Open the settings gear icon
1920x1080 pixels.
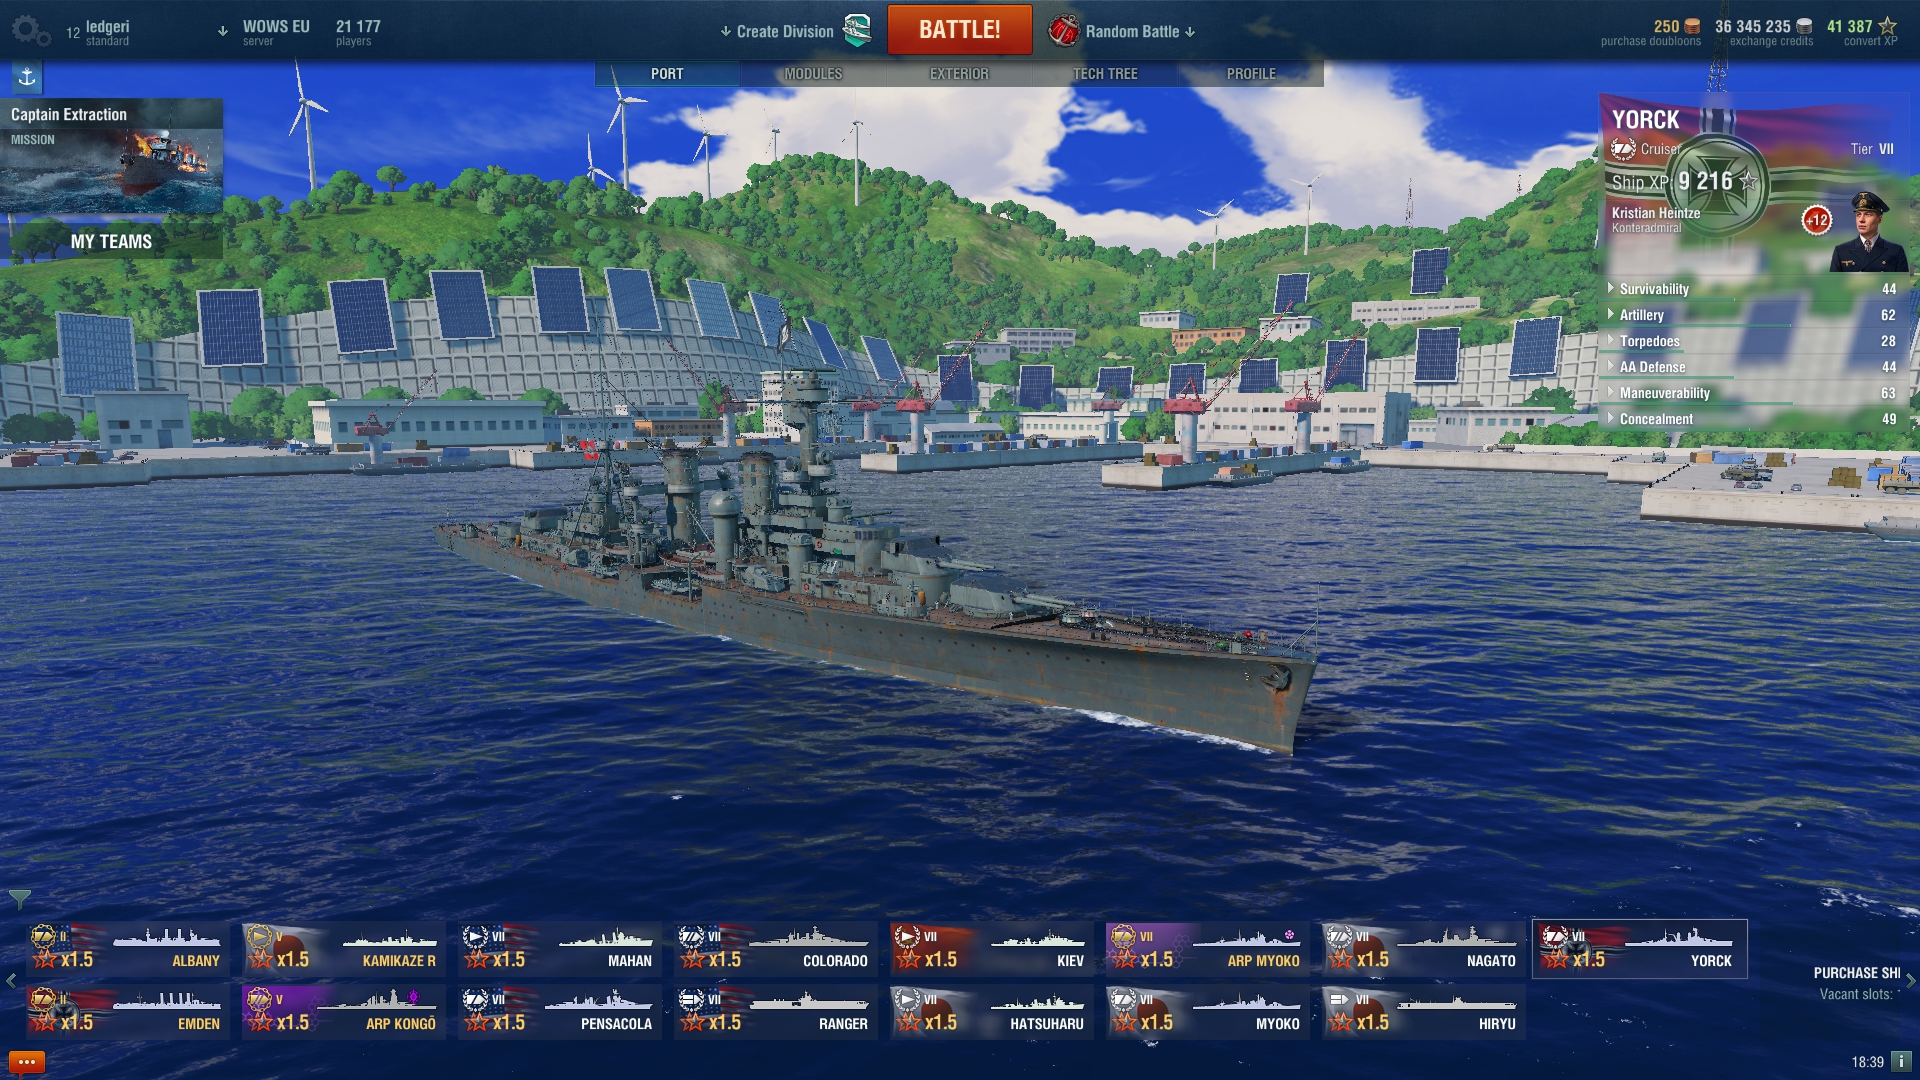(x=31, y=31)
